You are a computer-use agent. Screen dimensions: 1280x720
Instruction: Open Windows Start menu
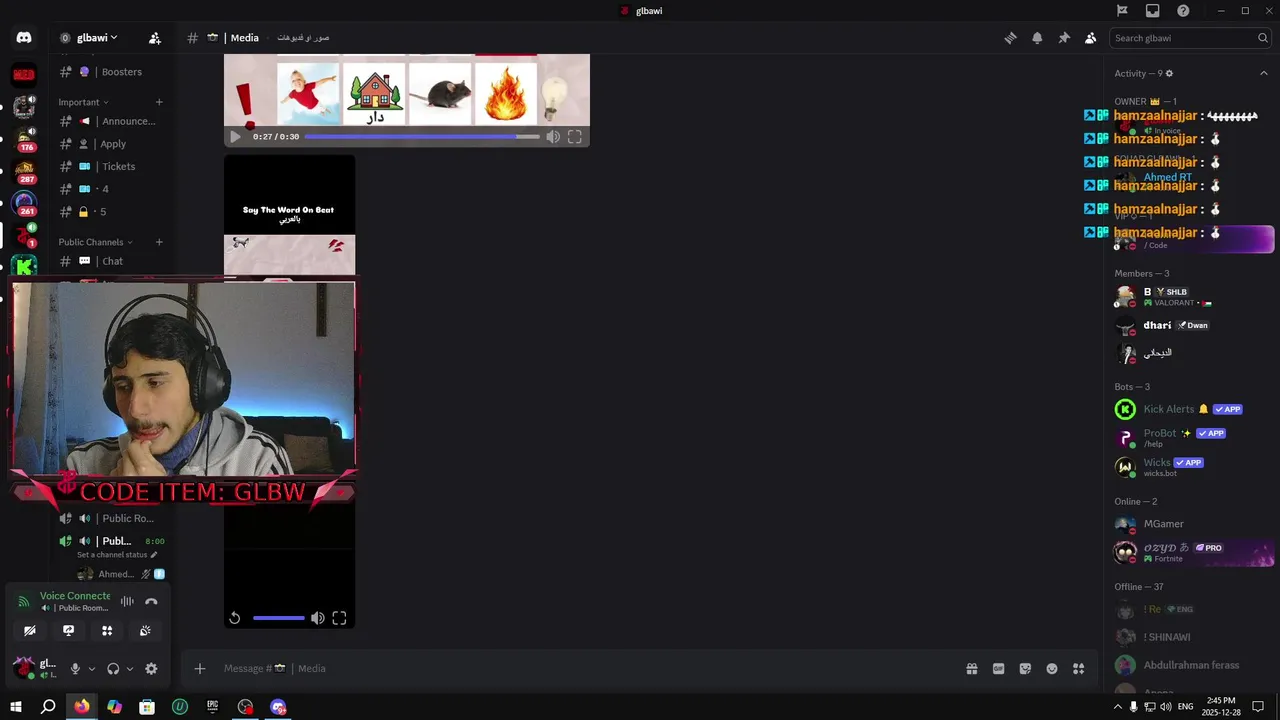point(16,707)
